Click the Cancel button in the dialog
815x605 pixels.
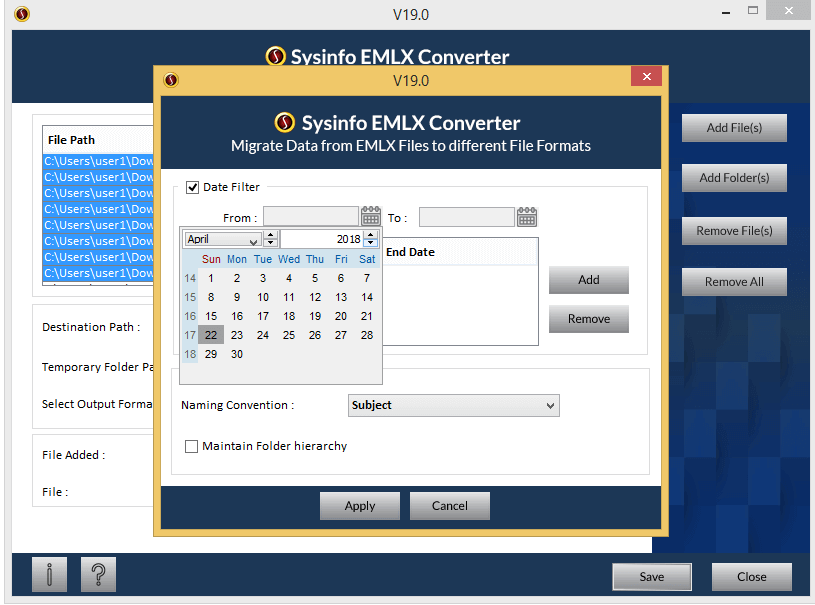[x=450, y=506]
